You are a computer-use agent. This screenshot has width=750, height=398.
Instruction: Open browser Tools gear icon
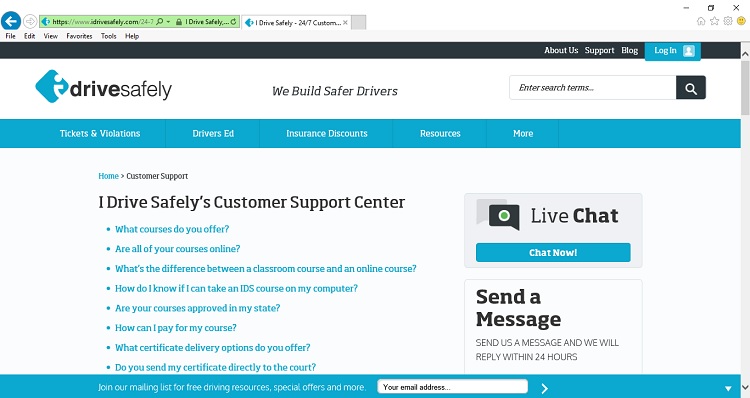728,21
